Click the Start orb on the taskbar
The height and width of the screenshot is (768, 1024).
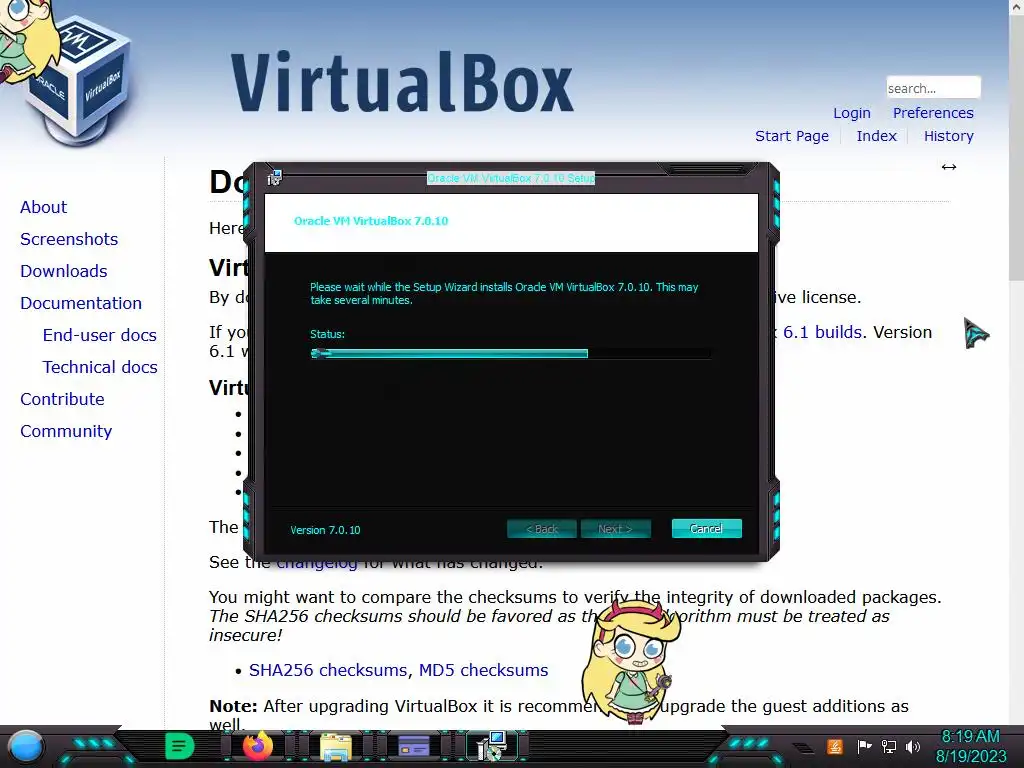[26, 747]
